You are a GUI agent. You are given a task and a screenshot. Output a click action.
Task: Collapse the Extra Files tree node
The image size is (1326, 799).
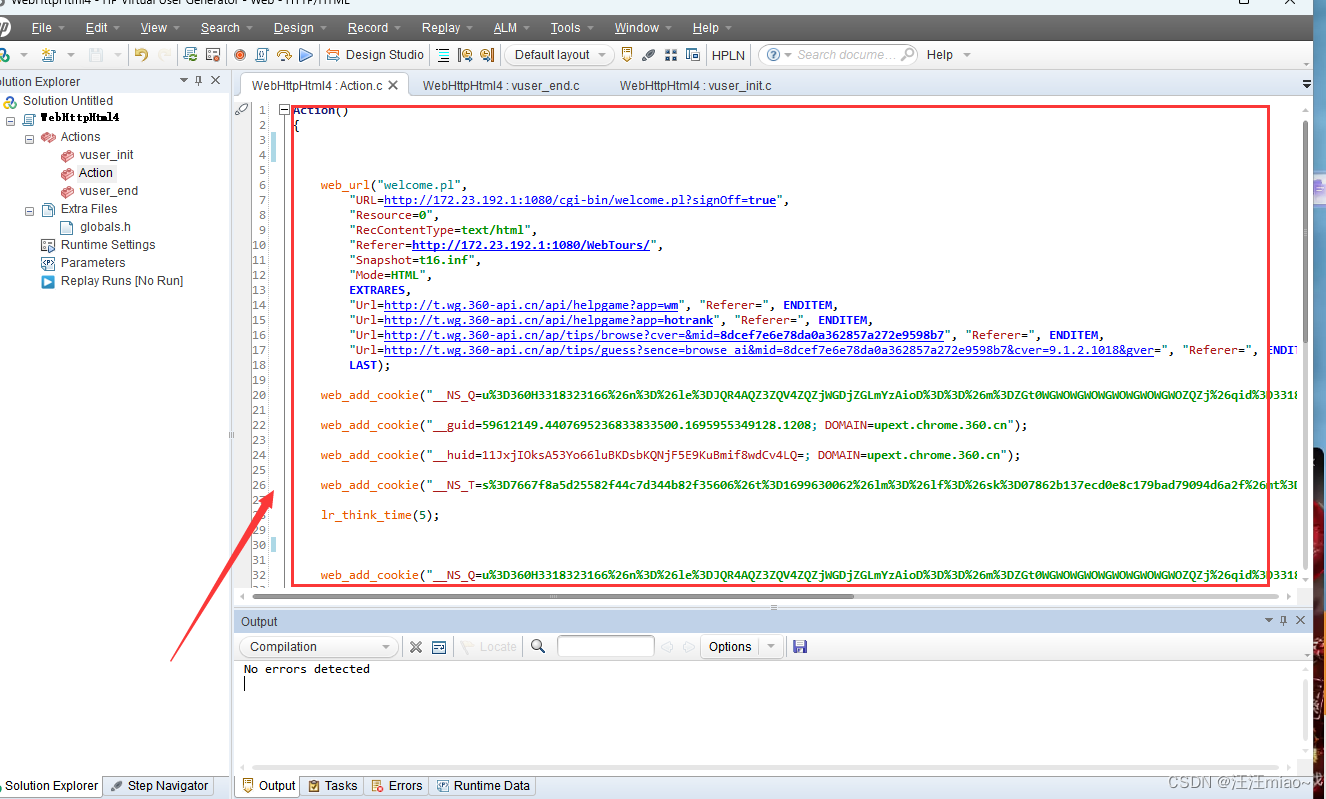[x=30, y=210]
